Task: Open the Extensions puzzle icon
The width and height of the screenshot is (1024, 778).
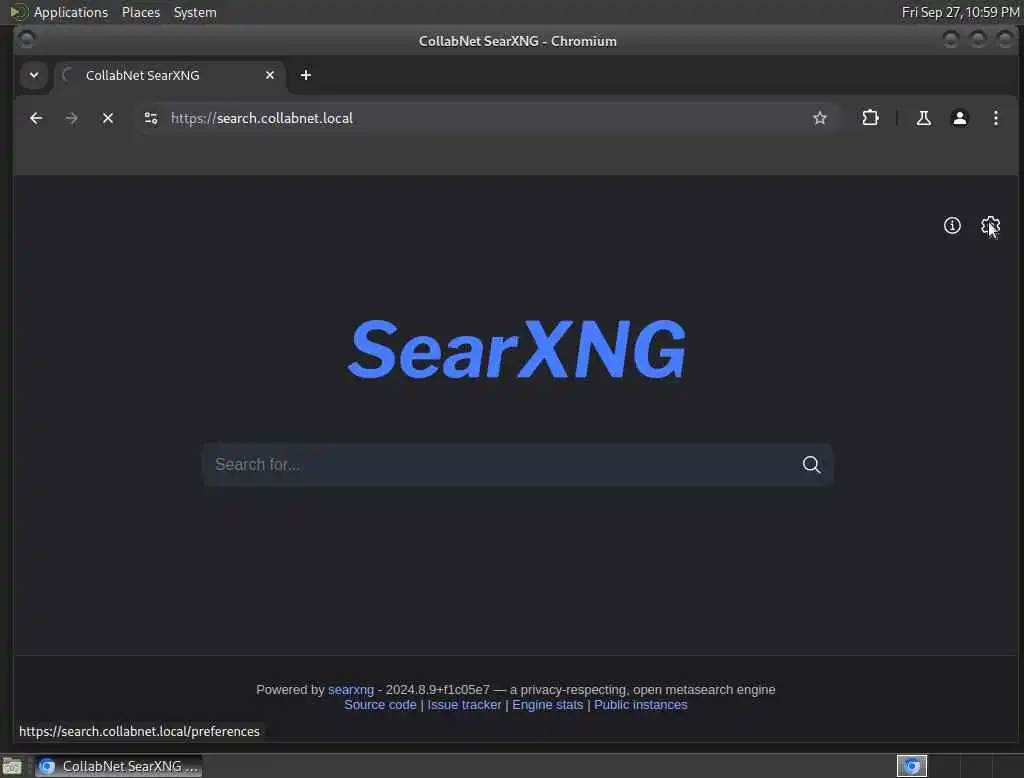Action: point(870,118)
